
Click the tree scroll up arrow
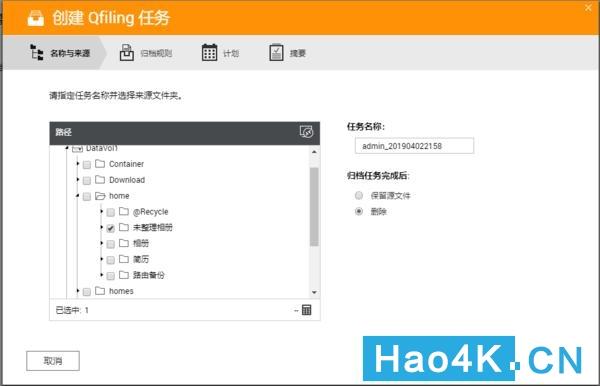[x=314, y=152]
